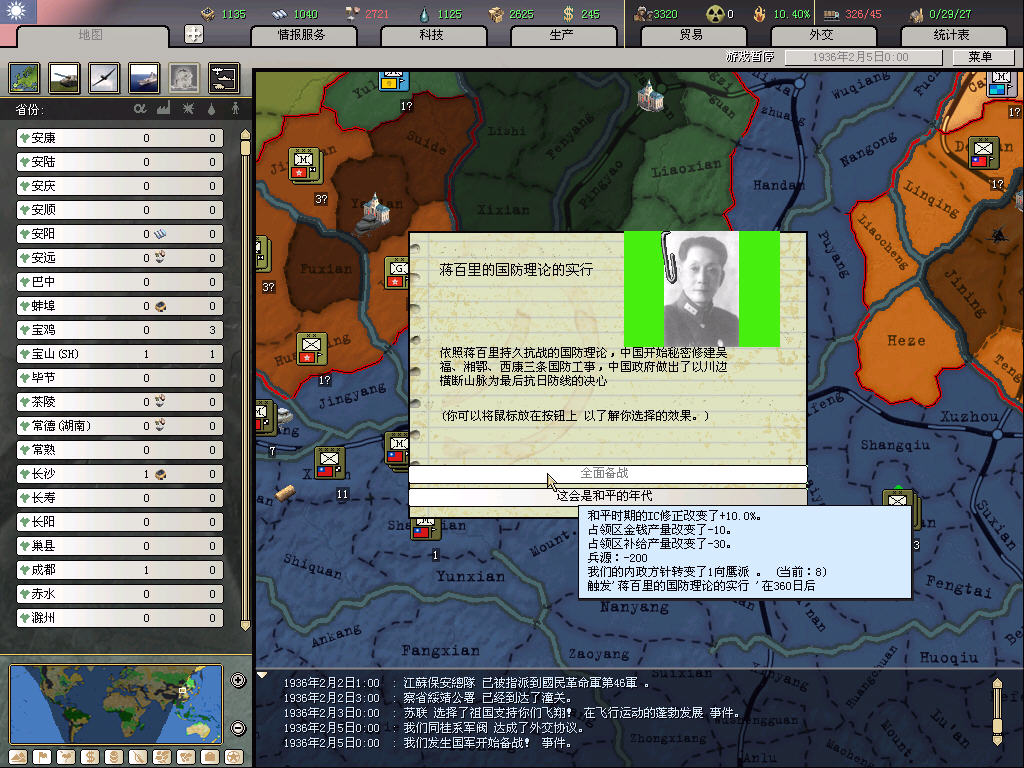Click the four-arrow move icon beside 地图 tab
This screenshot has width=1024, height=768.
point(195,34)
